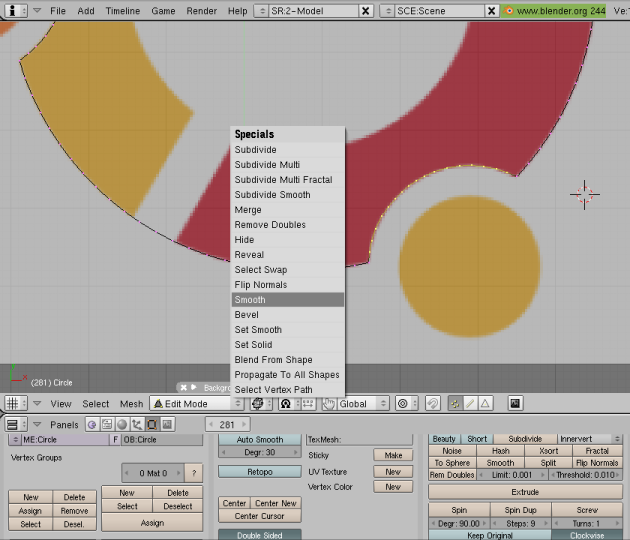The width and height of the screenshot is (630, 540).
Task: Open the Render menu
Action: pyautogui.click(x=201, y=11)
